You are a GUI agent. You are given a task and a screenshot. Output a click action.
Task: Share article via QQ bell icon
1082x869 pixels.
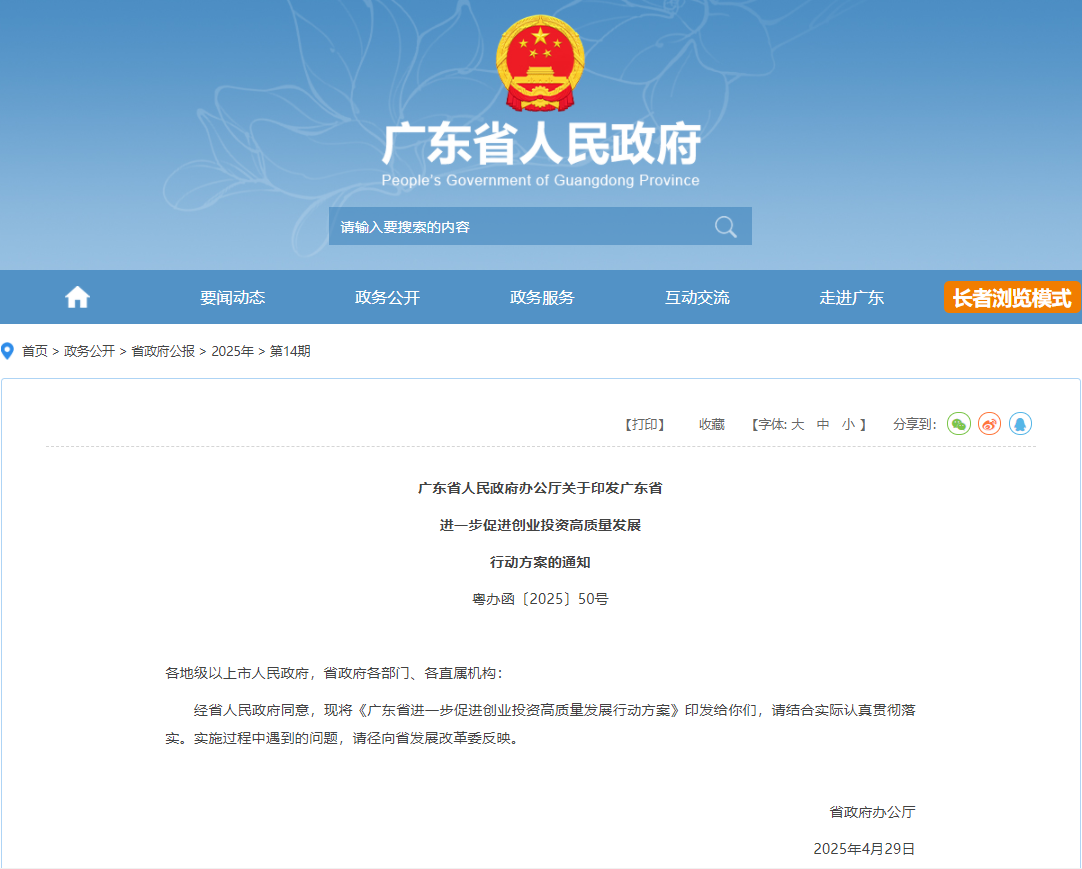pos(1020,424)
